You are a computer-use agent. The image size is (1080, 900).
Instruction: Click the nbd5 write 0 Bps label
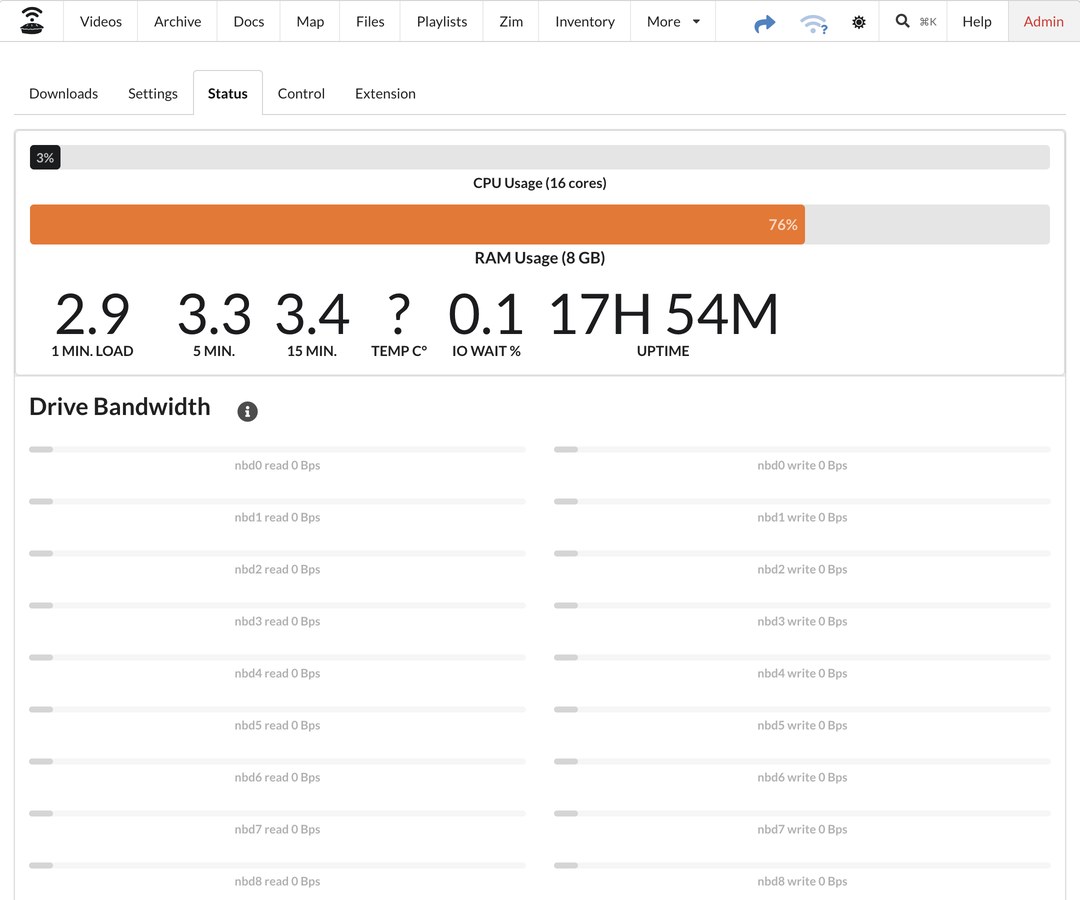(802, 725)
